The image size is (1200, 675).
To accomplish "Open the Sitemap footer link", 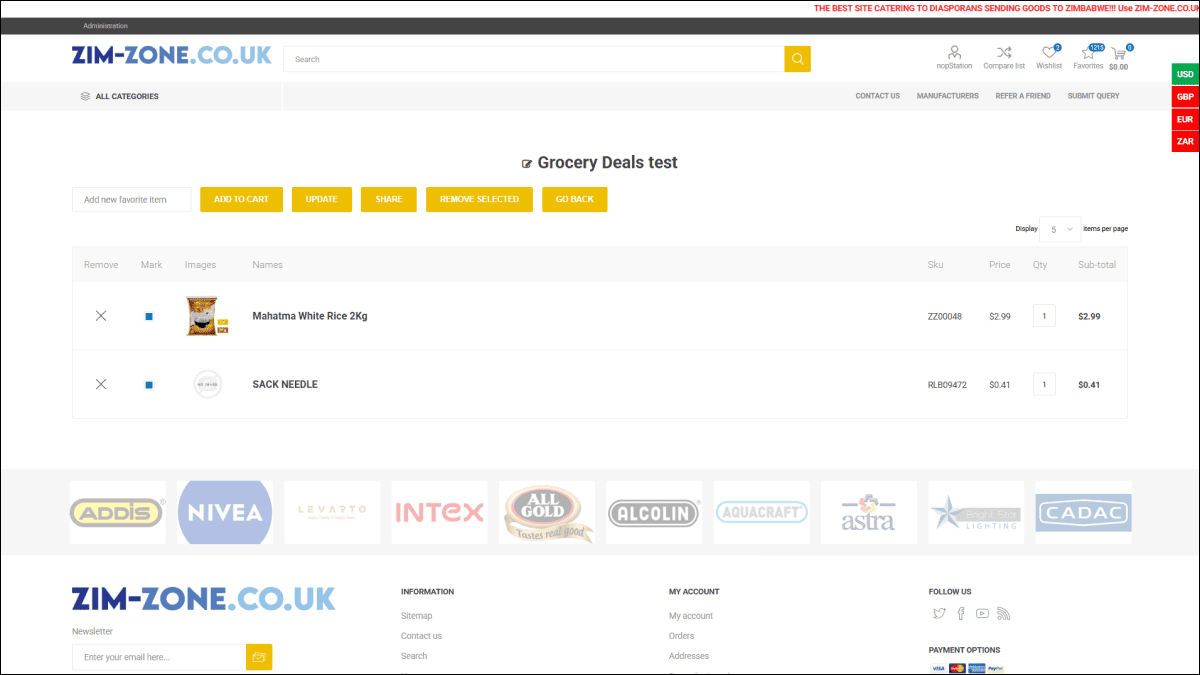I will coord(417,616).
